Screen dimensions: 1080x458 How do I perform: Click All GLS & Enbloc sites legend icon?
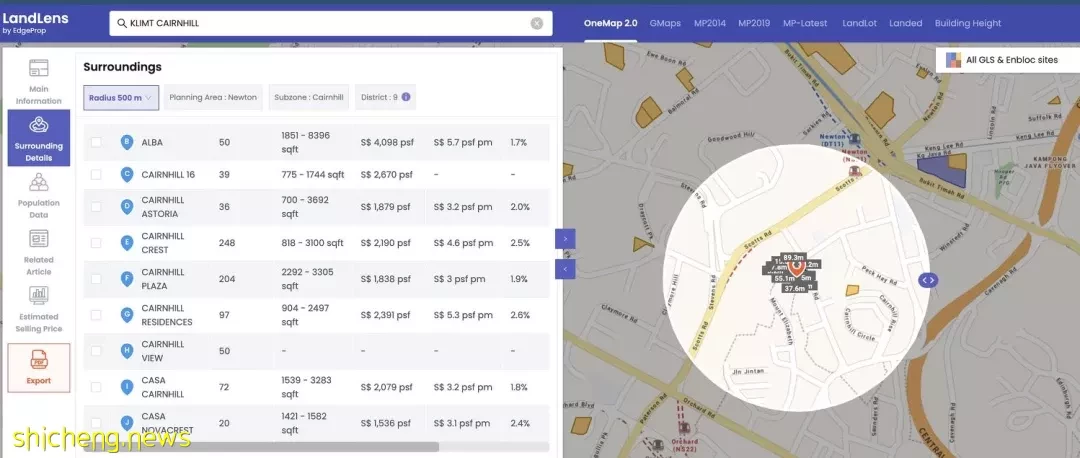(x=953, y=60)
